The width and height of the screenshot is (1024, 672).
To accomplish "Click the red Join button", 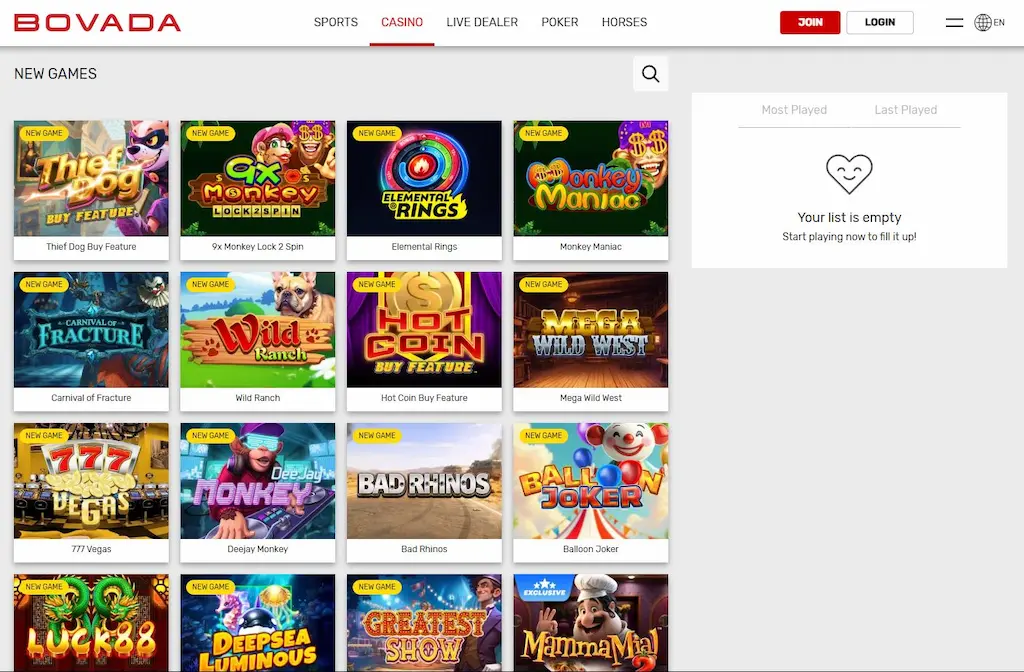I will click(810, 22).
